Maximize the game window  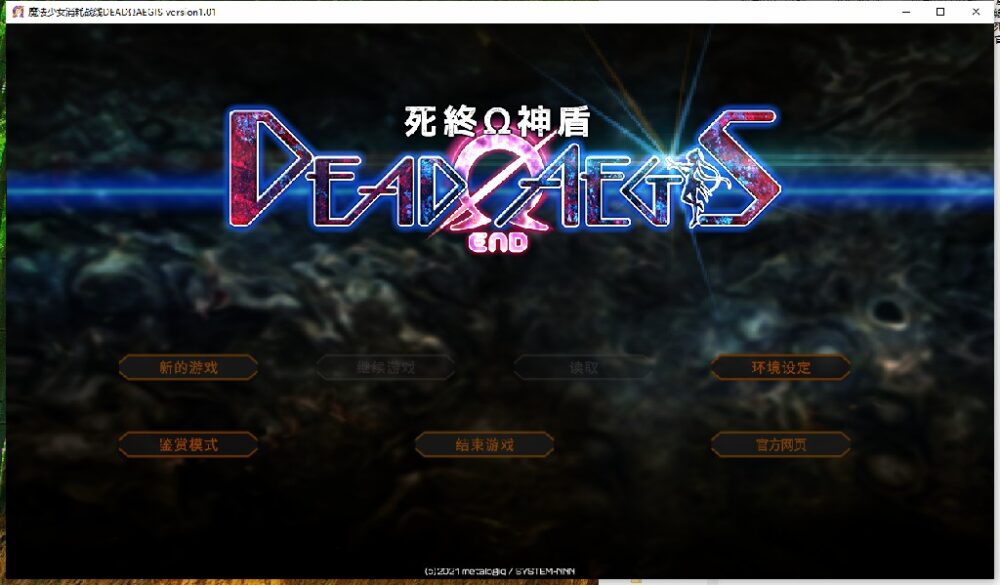940,11
